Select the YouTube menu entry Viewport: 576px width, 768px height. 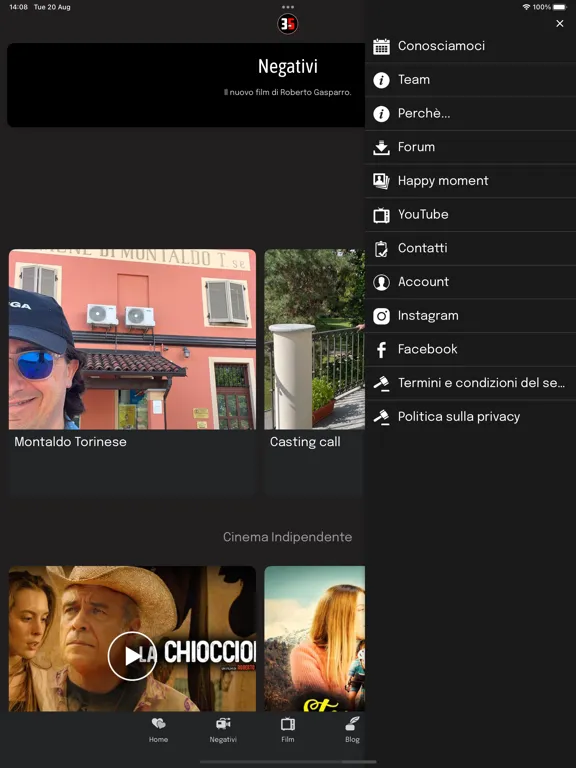point(470,215)
